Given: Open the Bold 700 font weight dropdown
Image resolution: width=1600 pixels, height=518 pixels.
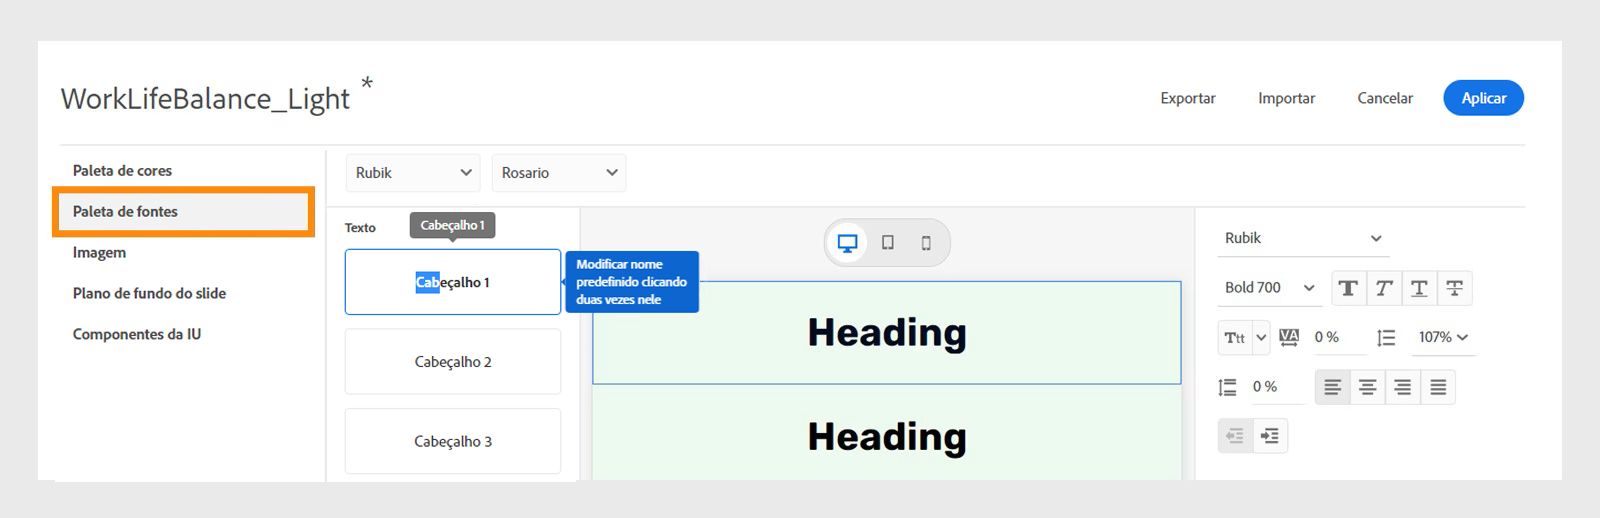Looking at the screenshot, I should point(1269,288).
